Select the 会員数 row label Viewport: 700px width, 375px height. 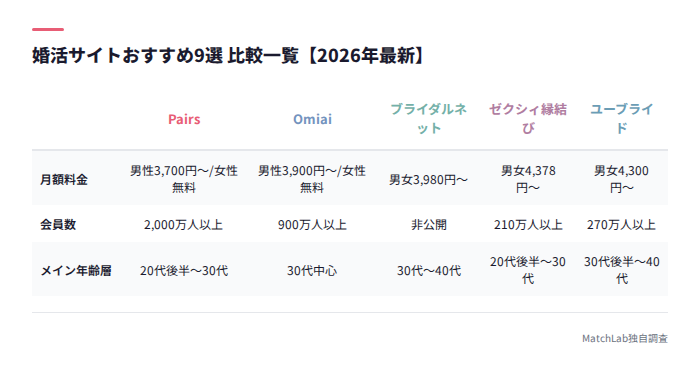[x=58, y=224]
